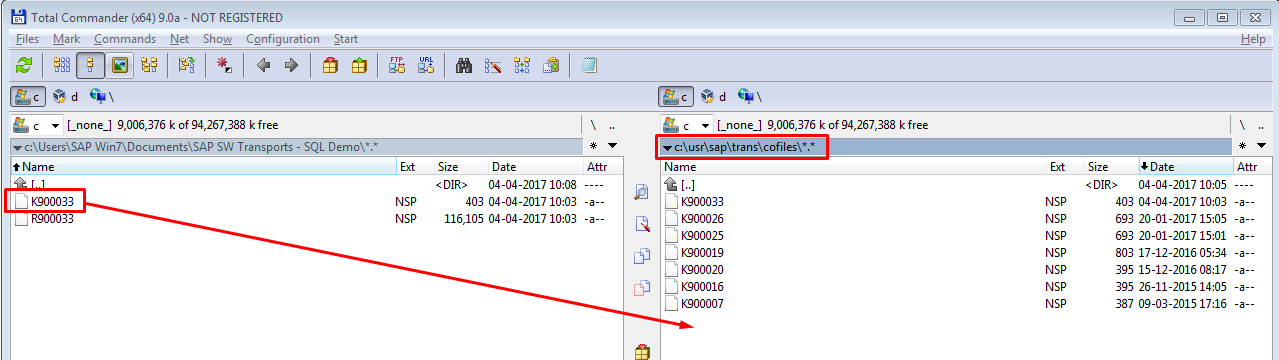Screen dimensions: 1279x360
Task: Select drive d button in right panel
Action: coord(715,97)
